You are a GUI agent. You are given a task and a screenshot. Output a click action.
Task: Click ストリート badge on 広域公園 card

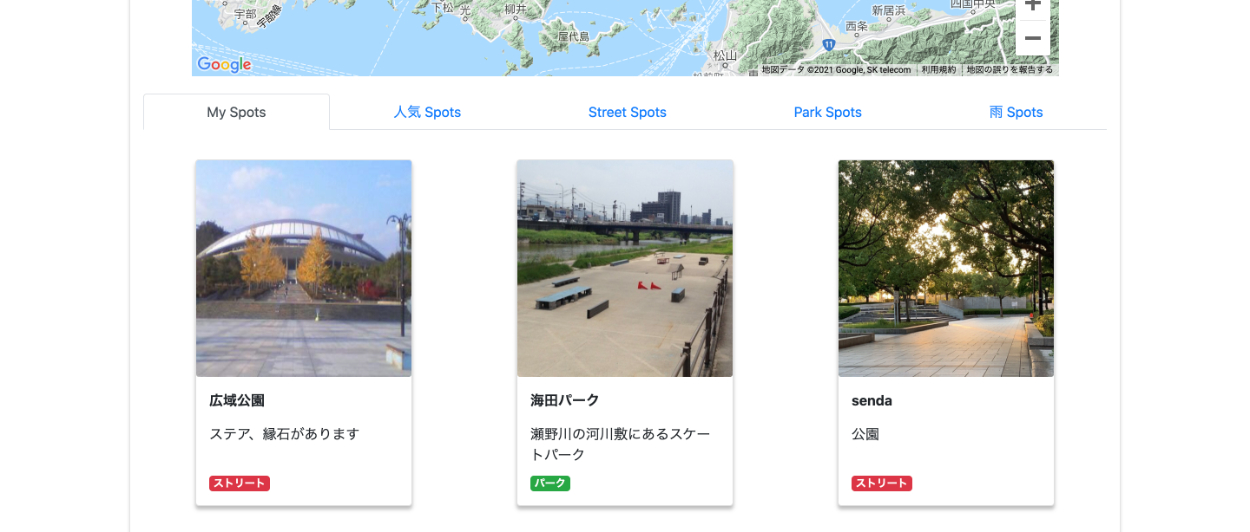pos(239,483)
